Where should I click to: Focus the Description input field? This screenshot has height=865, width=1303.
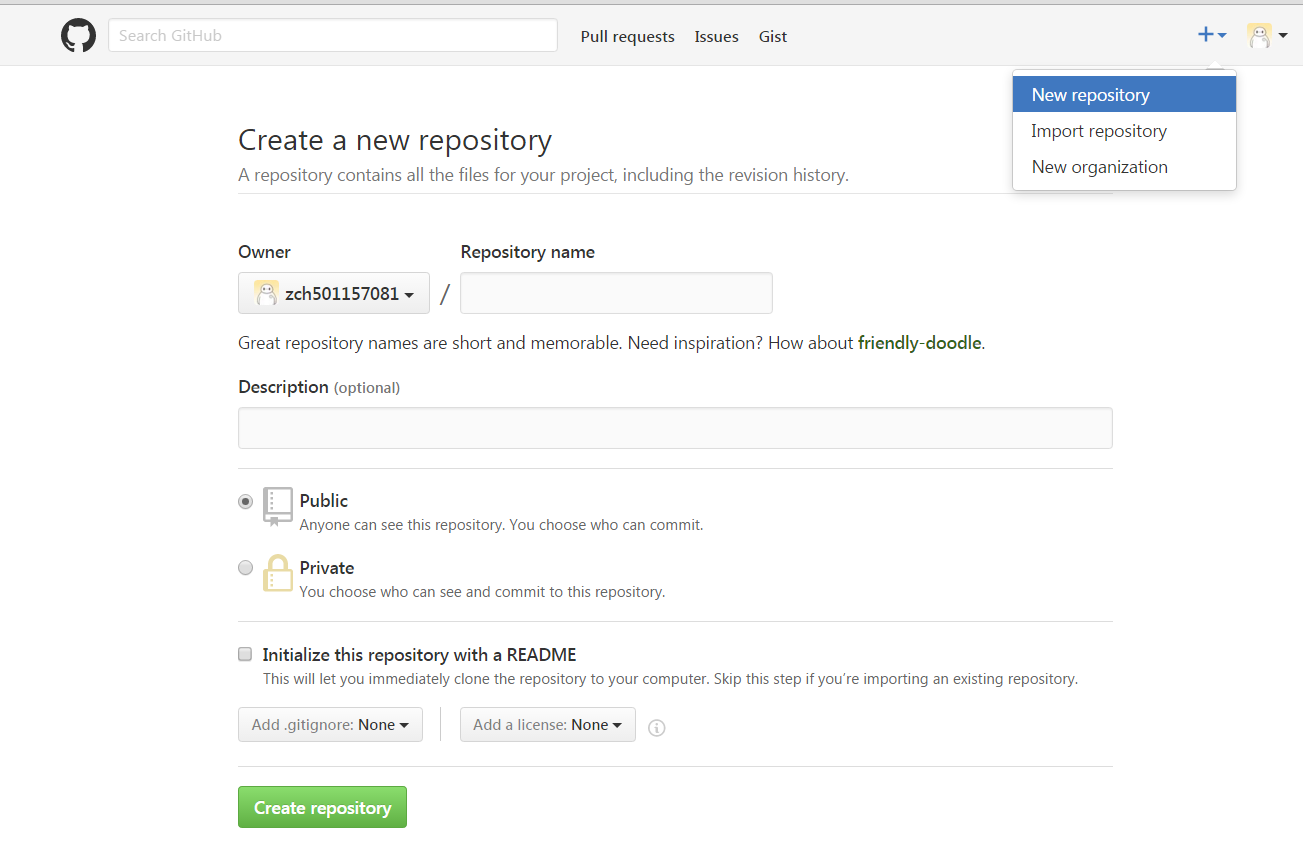pyautogui.click(x=675, y=428)
